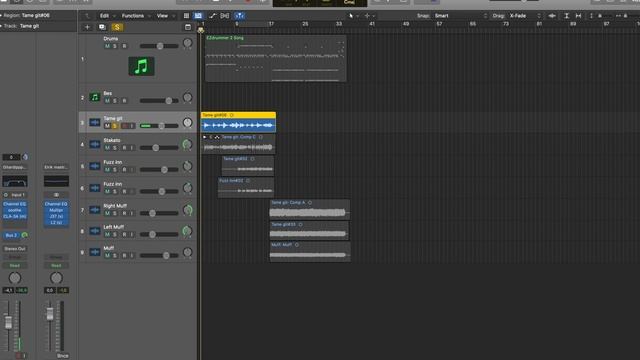
Task: Adjust the Drums track volume slider
Action: [x=160, y=46]
